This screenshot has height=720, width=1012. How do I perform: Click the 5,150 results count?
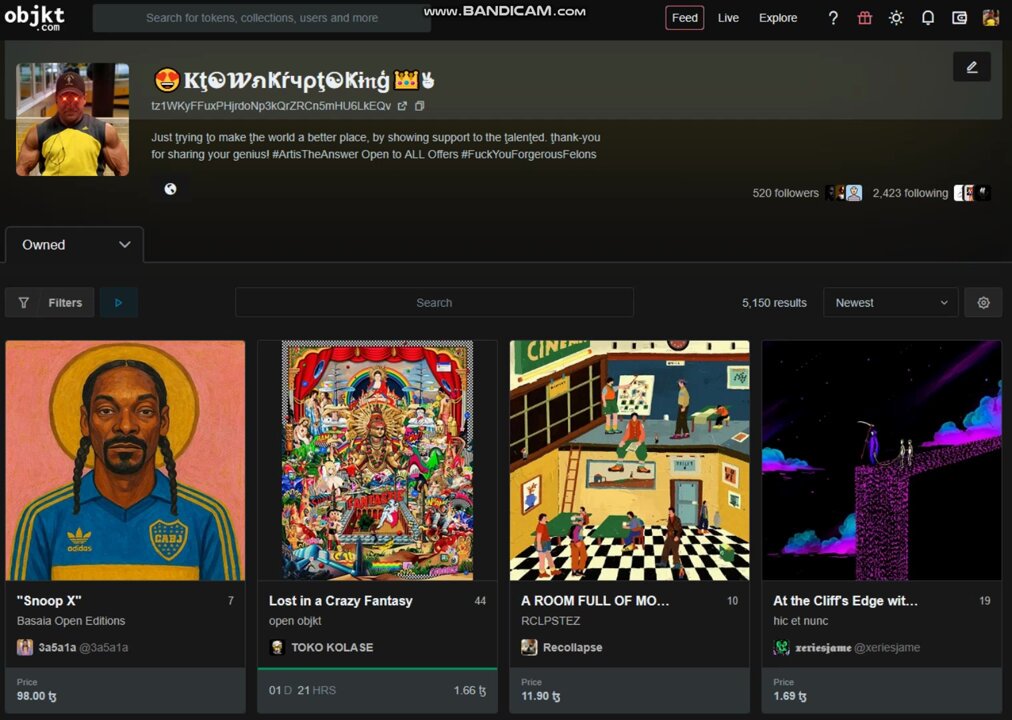tap(774, 303)
